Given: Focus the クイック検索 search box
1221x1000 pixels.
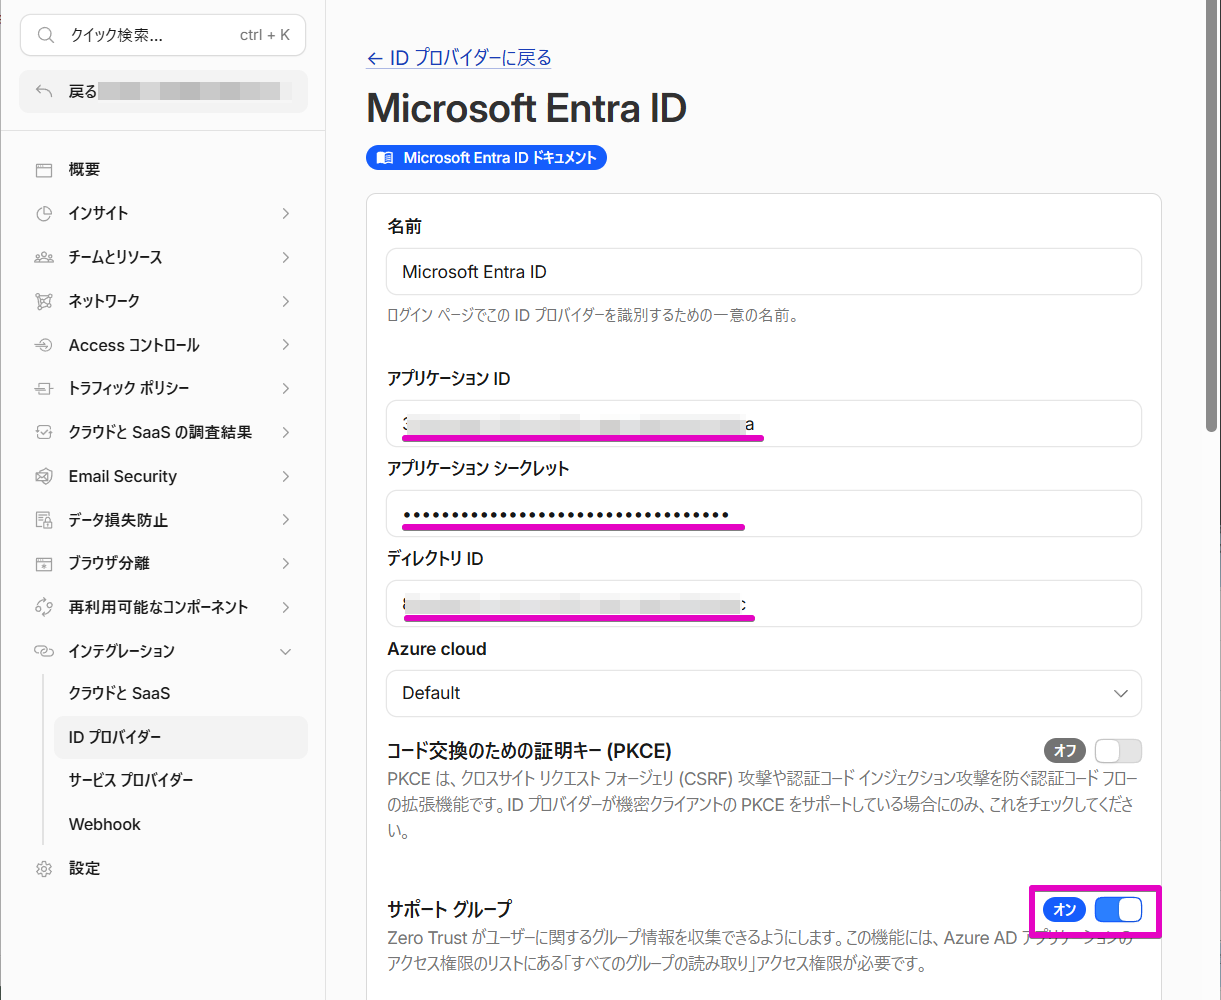Looking at the screenshot, I should coord(163,35).
